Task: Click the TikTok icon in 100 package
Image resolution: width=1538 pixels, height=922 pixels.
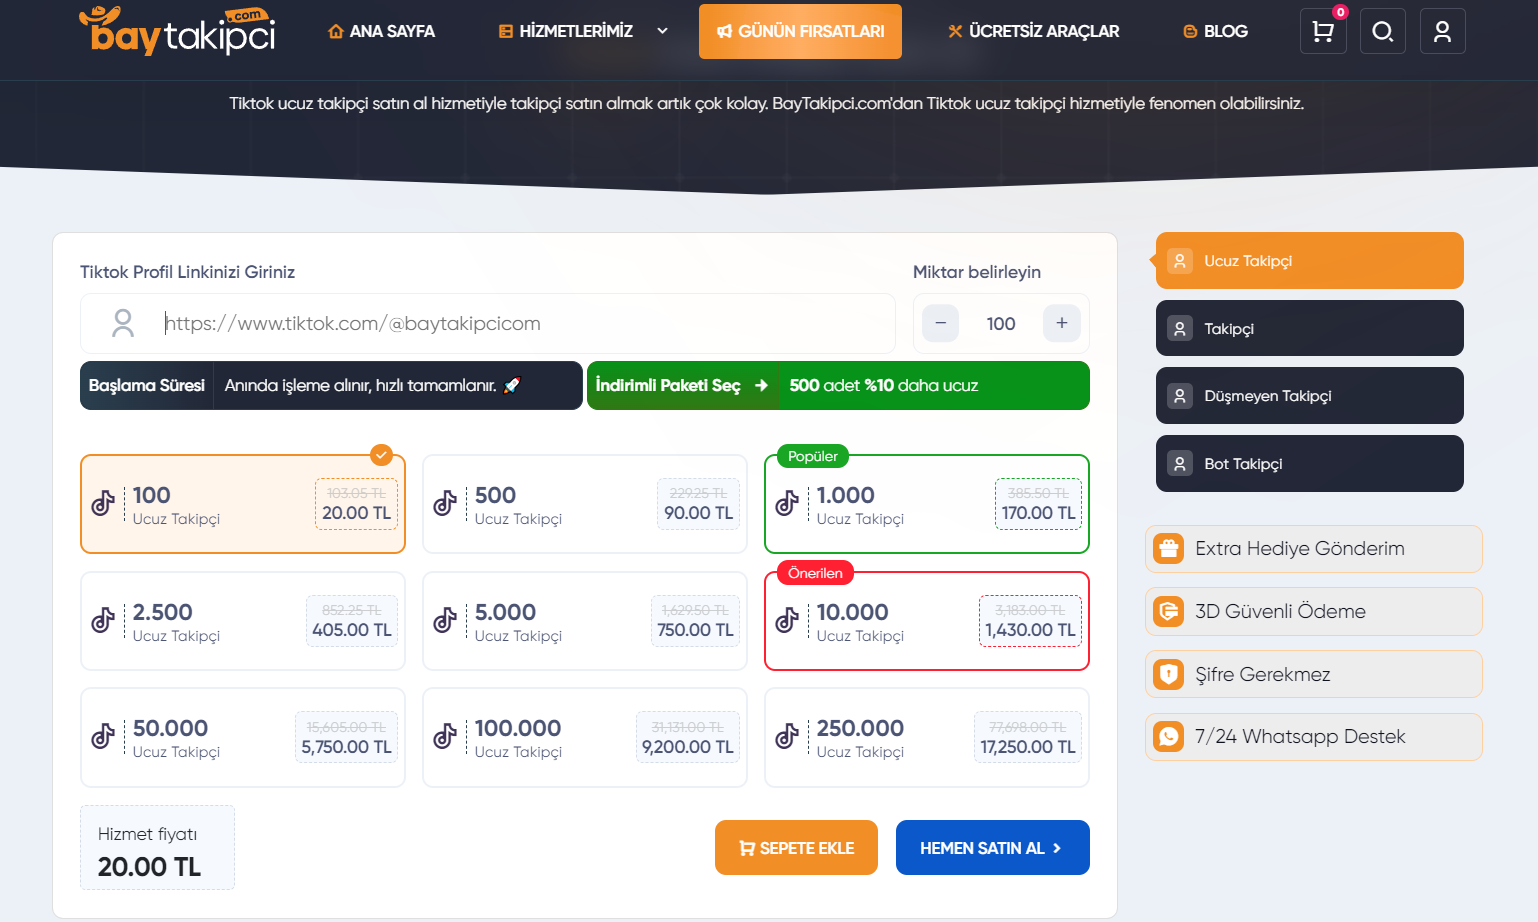Action: [x=103, y=503]
